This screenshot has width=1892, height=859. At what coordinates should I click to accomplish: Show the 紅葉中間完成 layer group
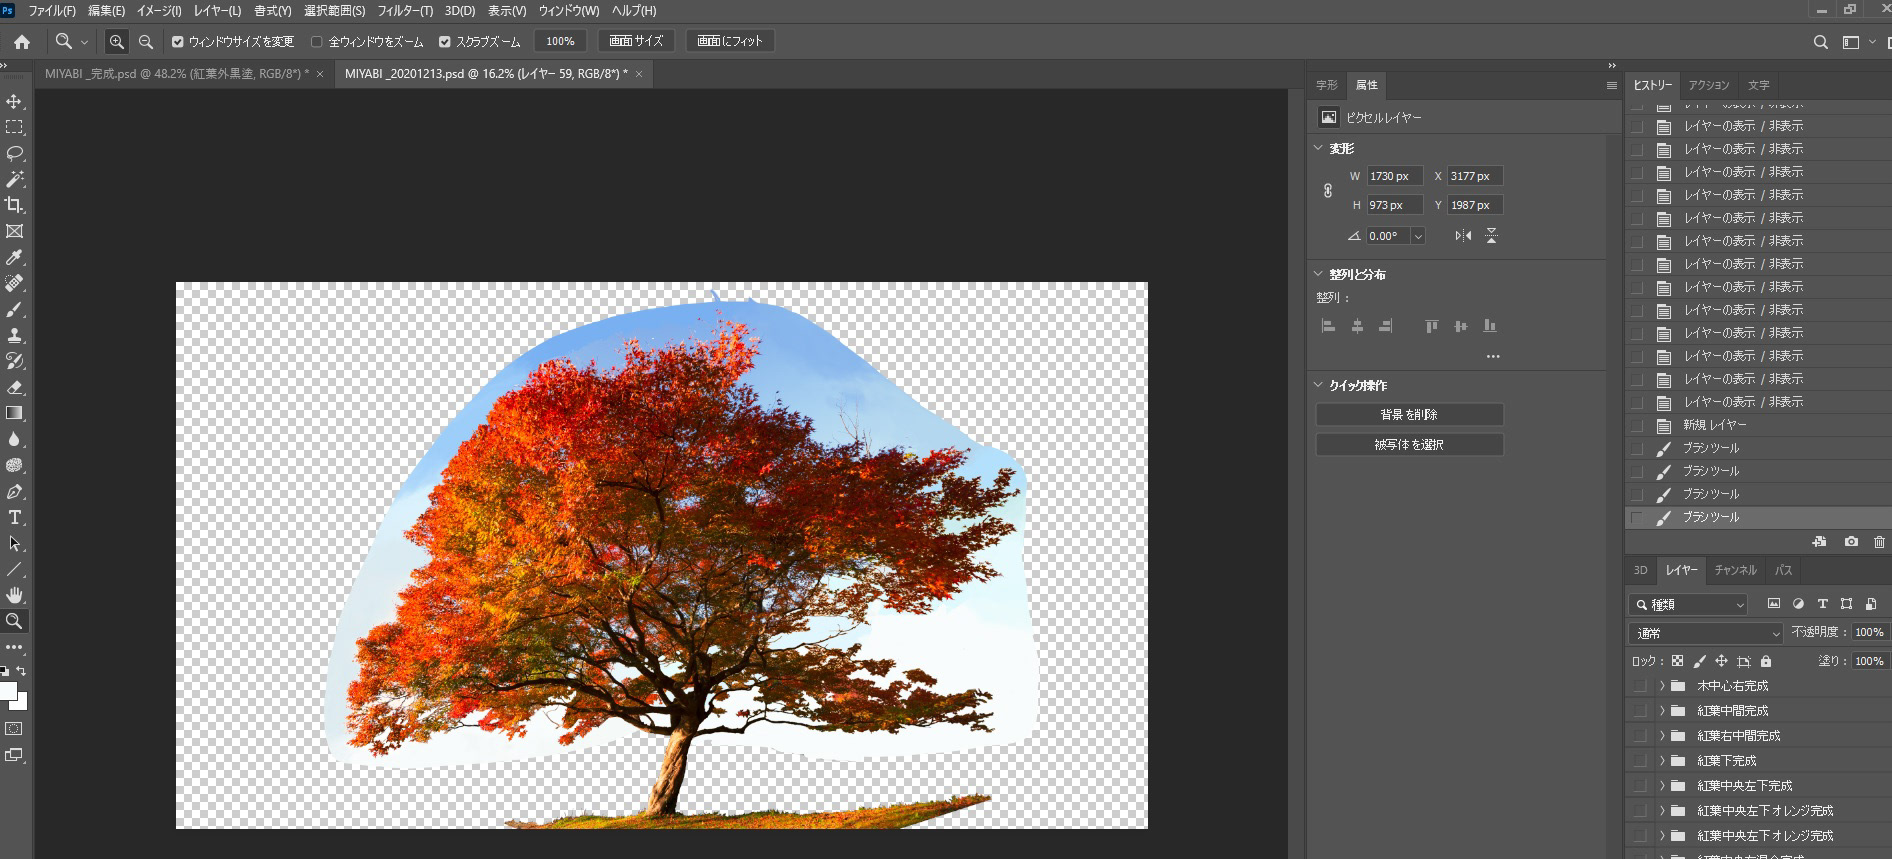coord(1639,711)
